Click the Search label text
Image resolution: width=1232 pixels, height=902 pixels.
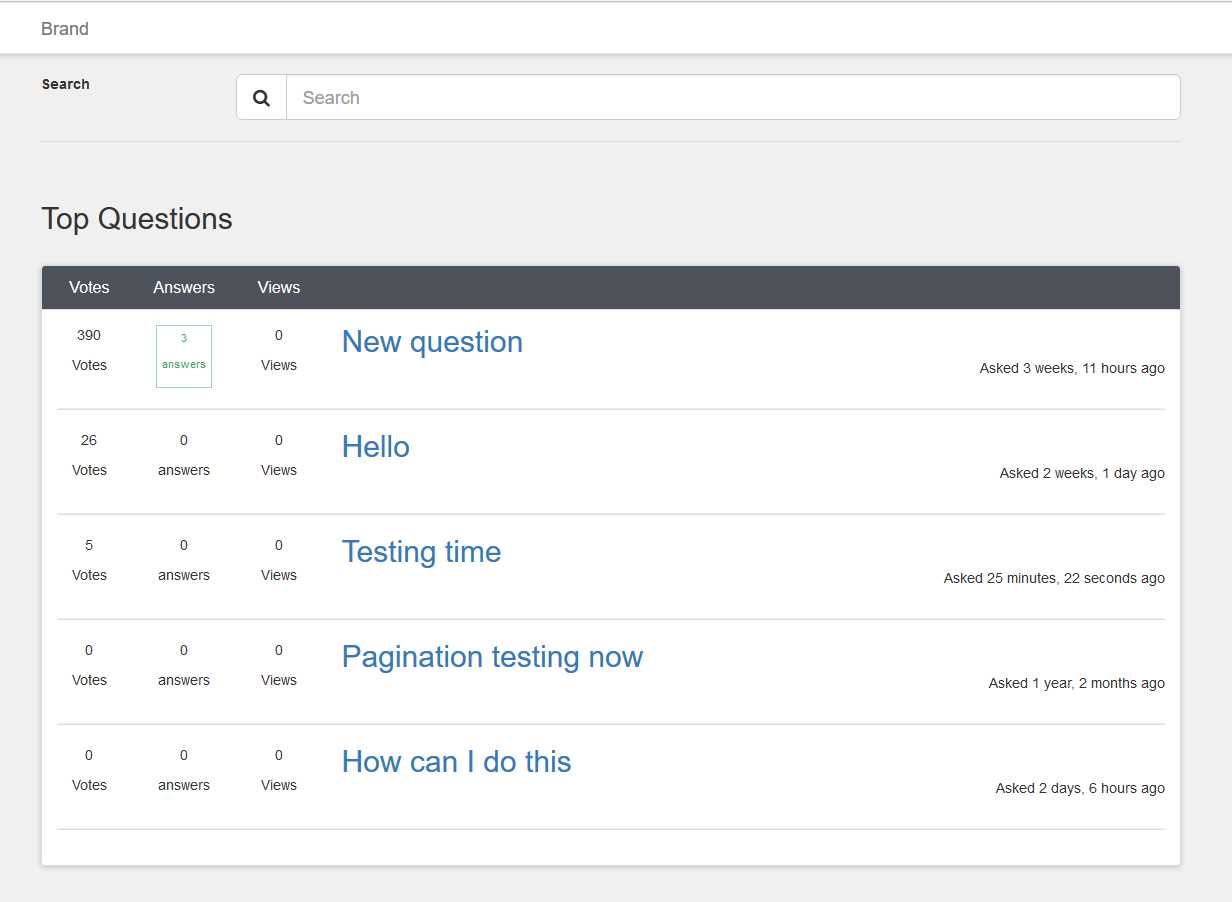(66, 84)
